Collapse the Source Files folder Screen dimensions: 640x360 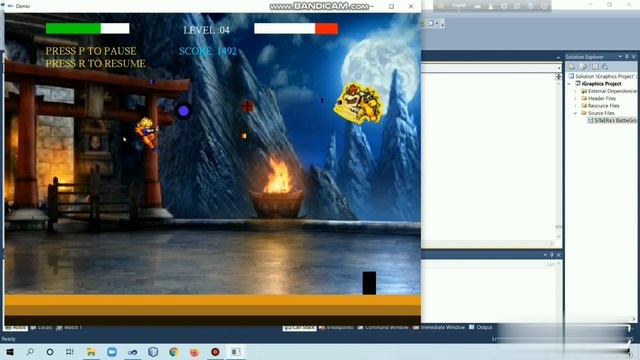point(576,113)
